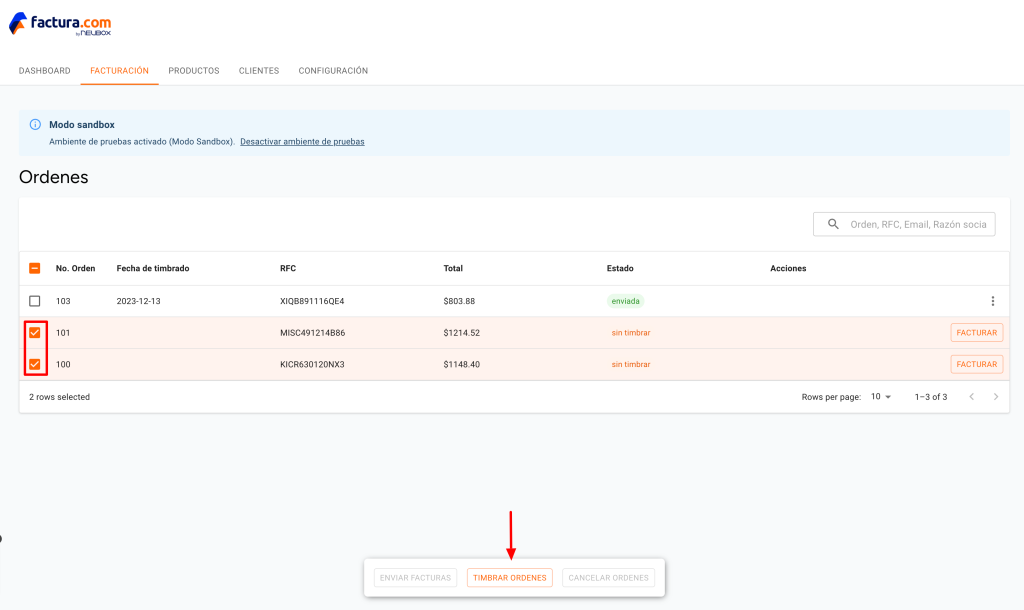Click the 'No. Orden' column header

(x=75, y=268)
